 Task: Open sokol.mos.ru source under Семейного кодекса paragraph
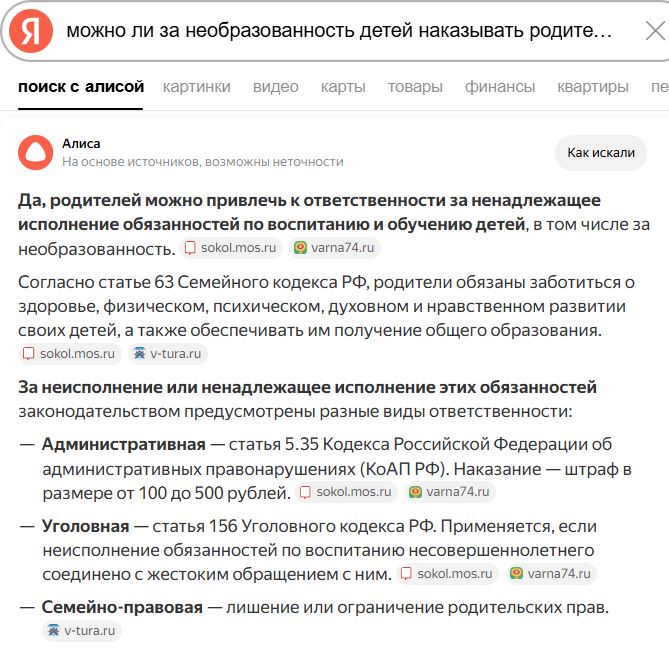(x=70, y=354)
